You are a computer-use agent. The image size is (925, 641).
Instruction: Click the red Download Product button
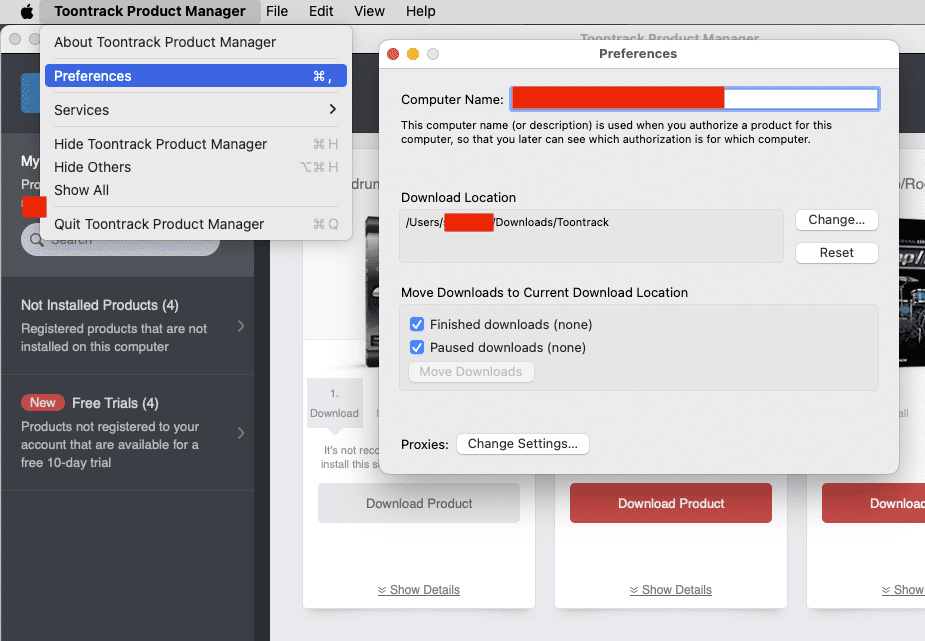pos(671,503)
